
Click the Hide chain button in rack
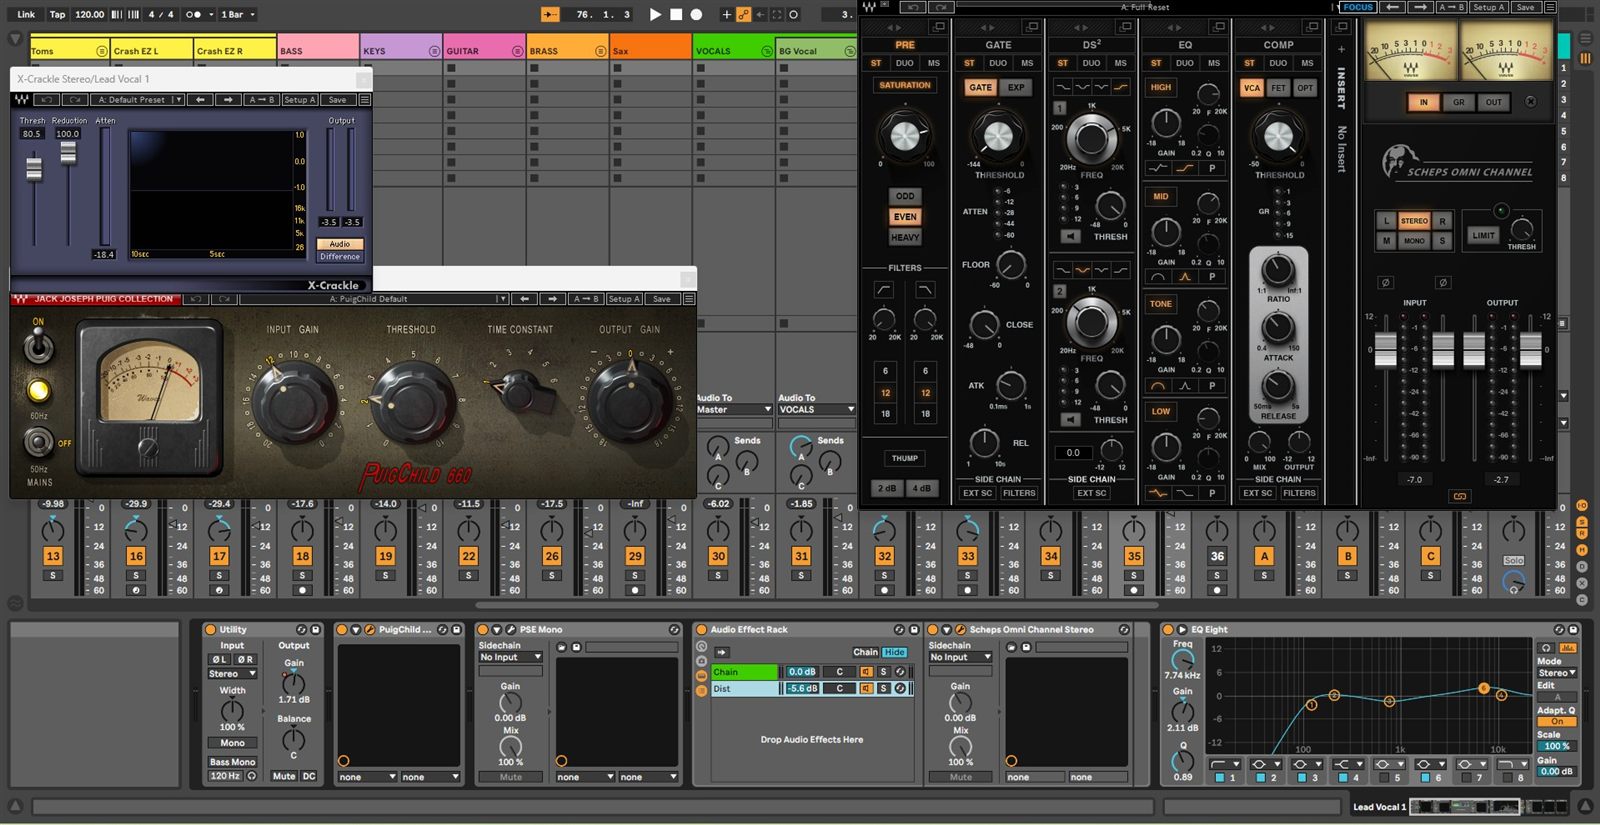(894, 652)
